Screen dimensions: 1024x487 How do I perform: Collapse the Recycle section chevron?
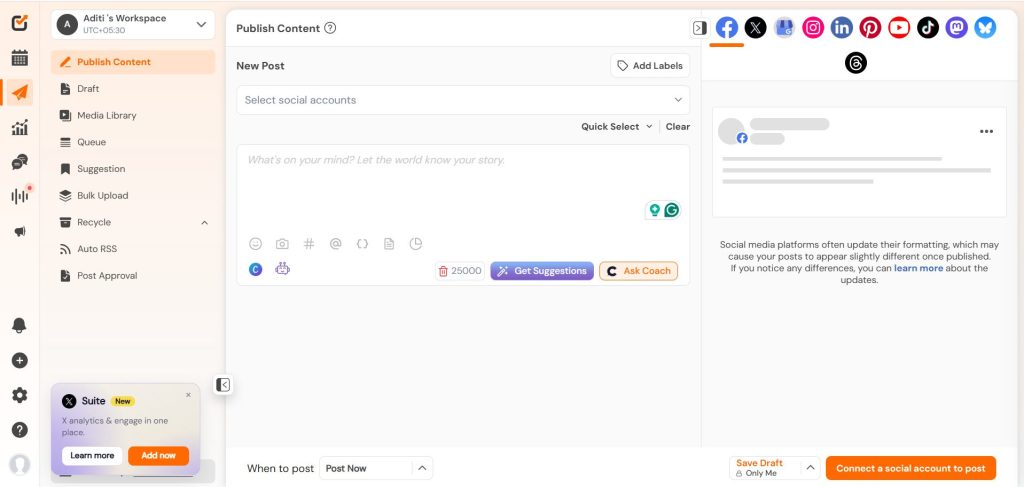204,223
